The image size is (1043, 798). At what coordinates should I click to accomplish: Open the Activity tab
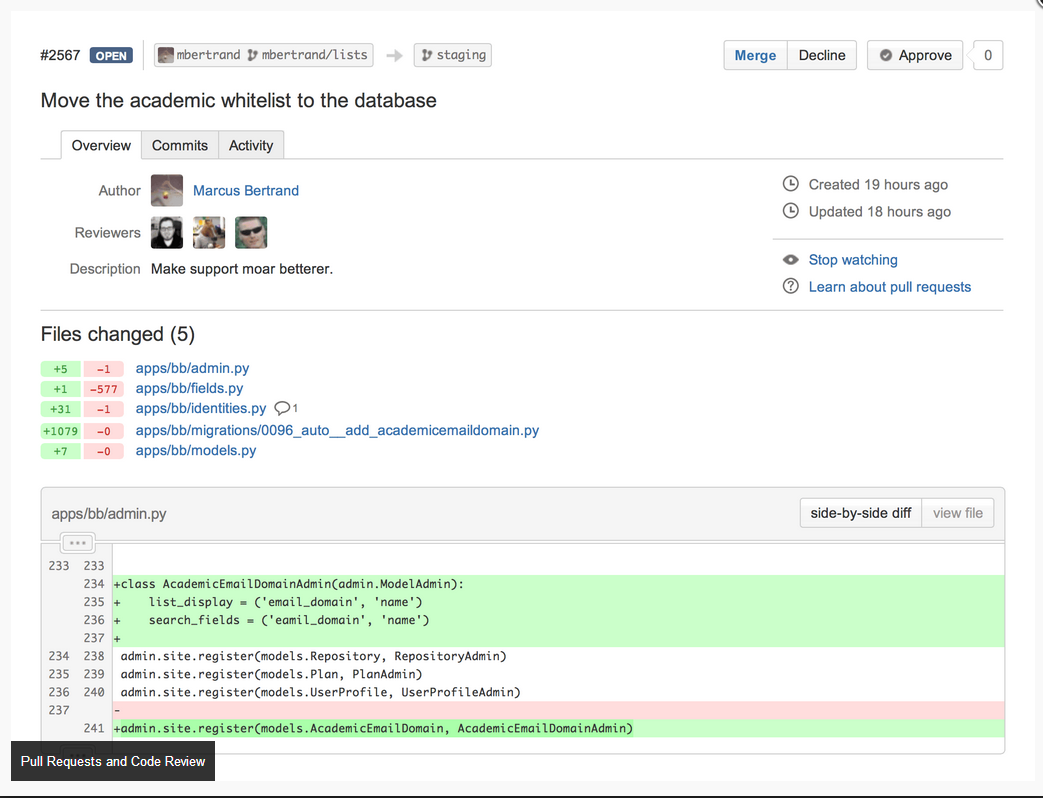pos(250,145)
